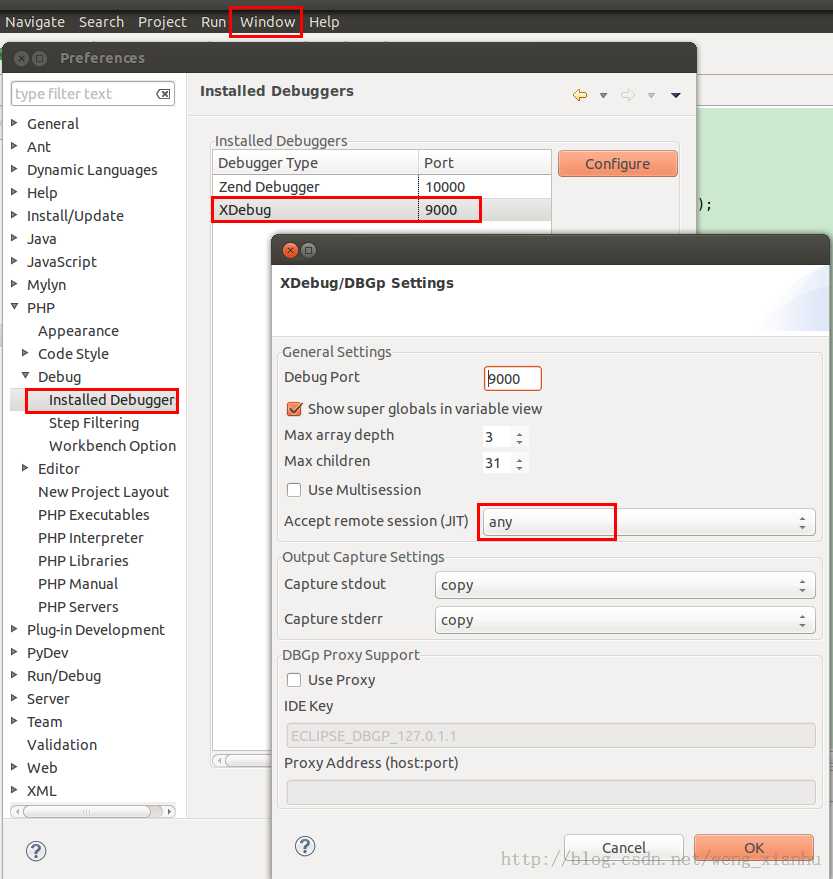Viewport: 833px width, 879px height.
Task: Select Plug-in Development in the tree
Action: (95, 630)
